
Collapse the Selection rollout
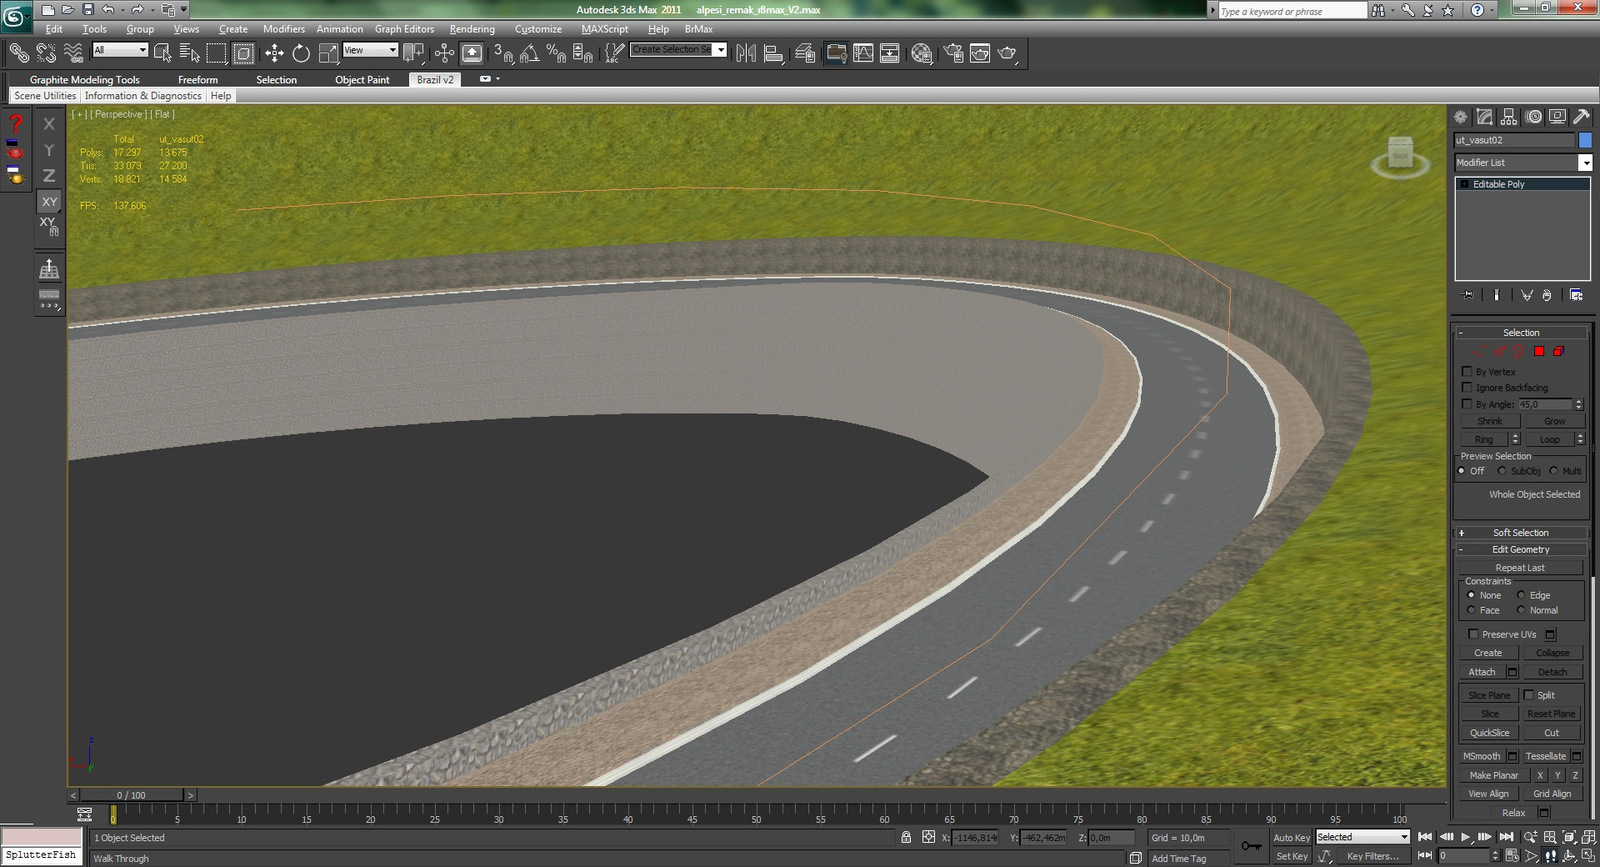(x=1521, y=332)
